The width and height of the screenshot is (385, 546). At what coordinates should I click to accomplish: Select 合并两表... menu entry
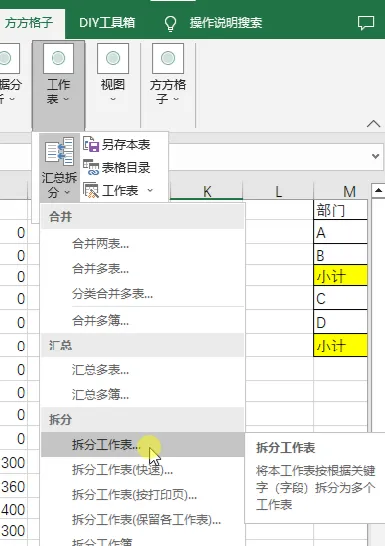click(143, 244)
